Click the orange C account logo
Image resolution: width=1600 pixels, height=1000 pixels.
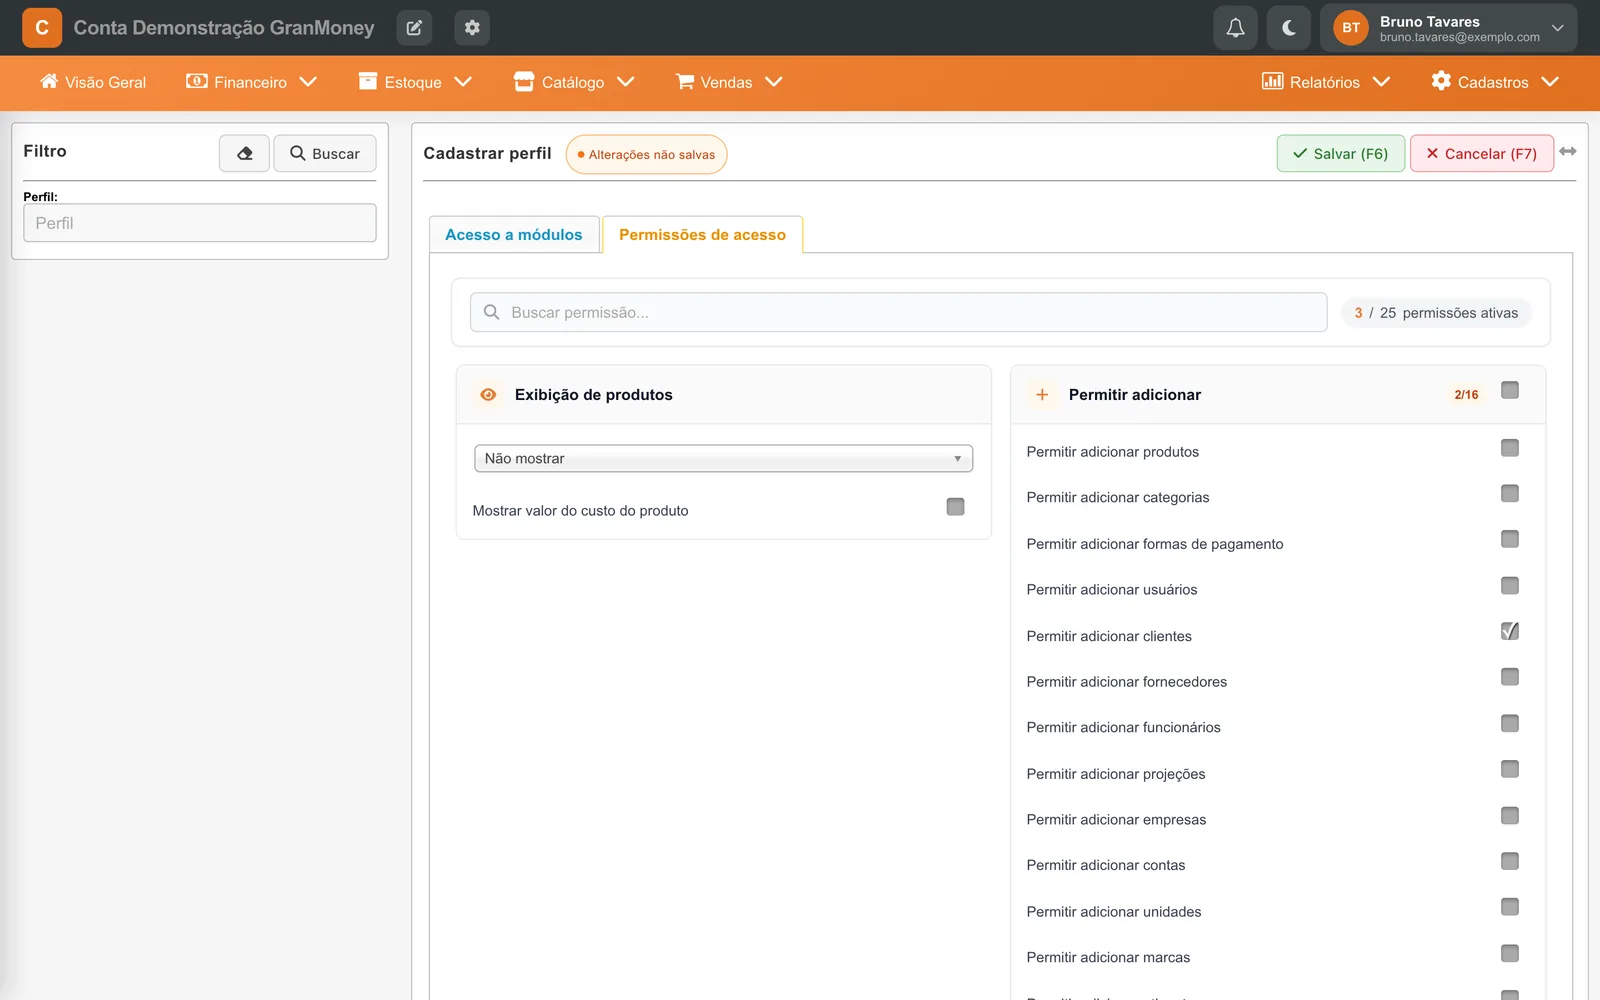click(42, 28)
